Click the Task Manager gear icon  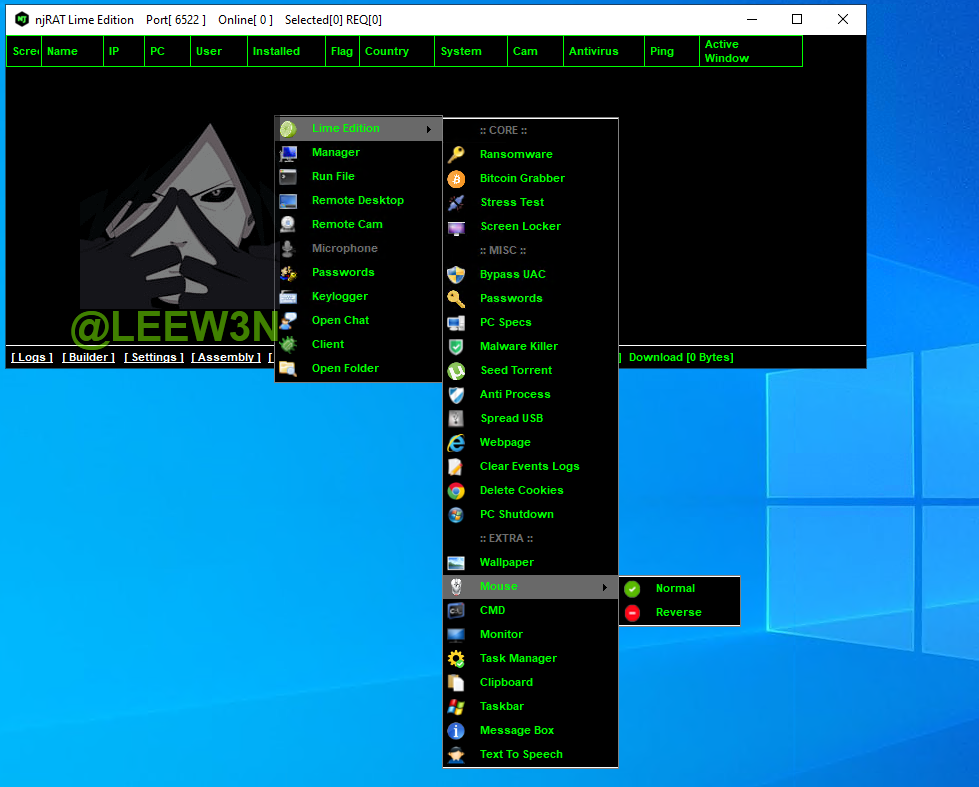[x=456, y=658]
